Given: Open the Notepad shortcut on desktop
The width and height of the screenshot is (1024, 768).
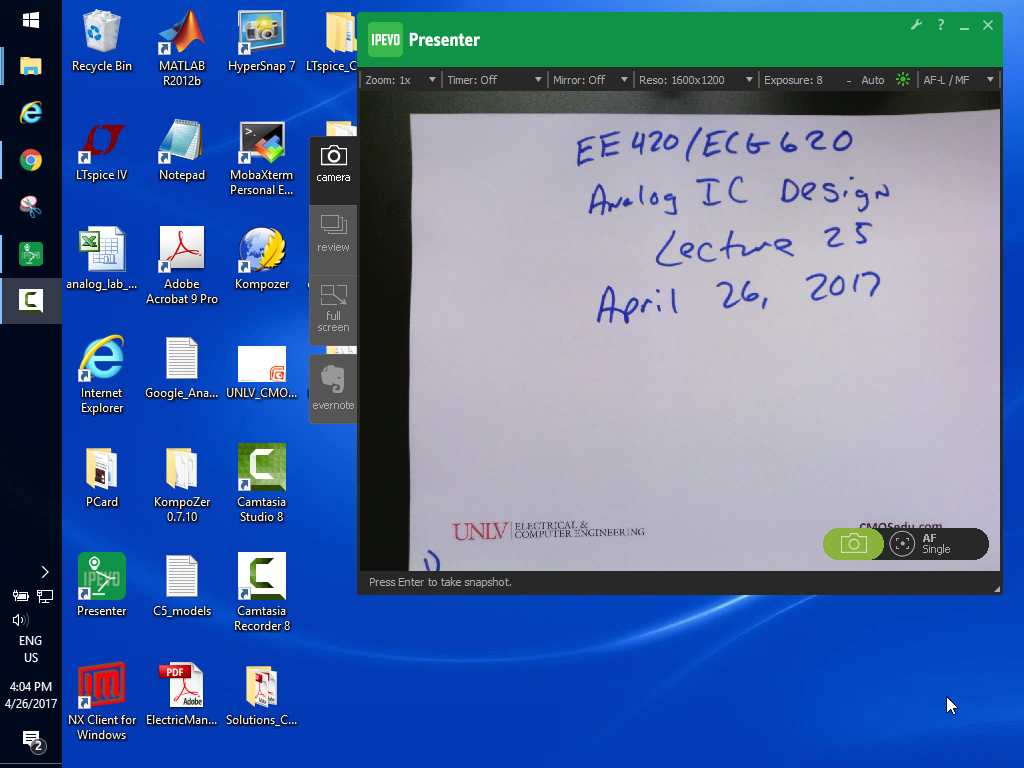Looking at the screenshot, I should tap(182, 150).
